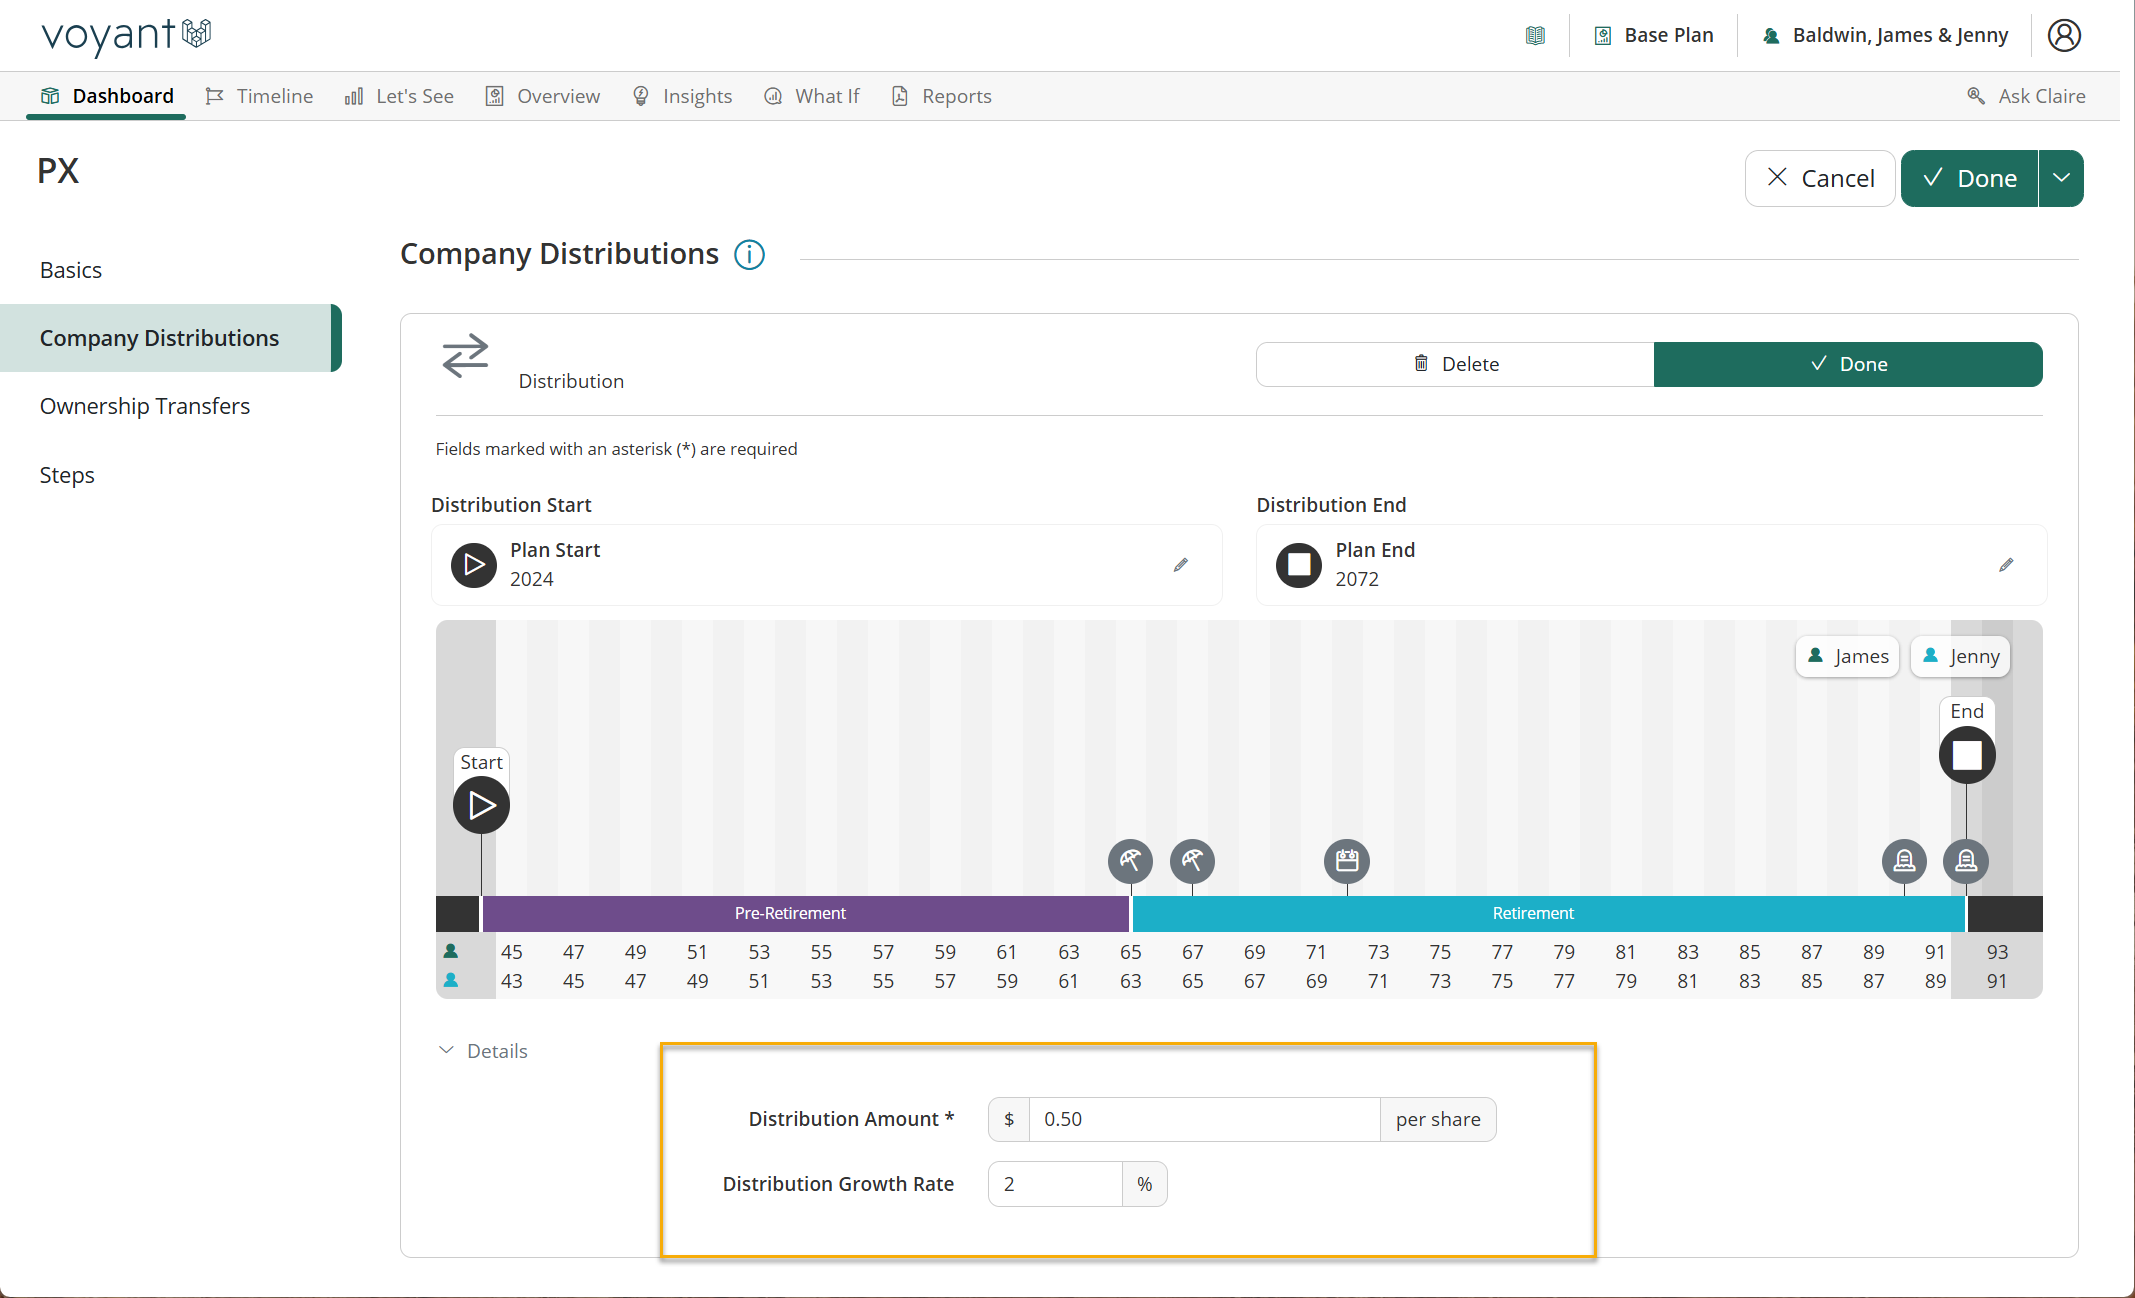Open the Baldwin, James & Jenny client selector
This screenshot has height=1298, width=2135.
click(x=1885, y=35)
